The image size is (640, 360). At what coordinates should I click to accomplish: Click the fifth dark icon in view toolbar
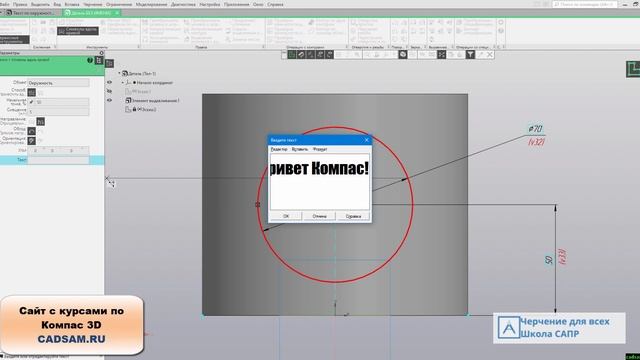point(329,54)
